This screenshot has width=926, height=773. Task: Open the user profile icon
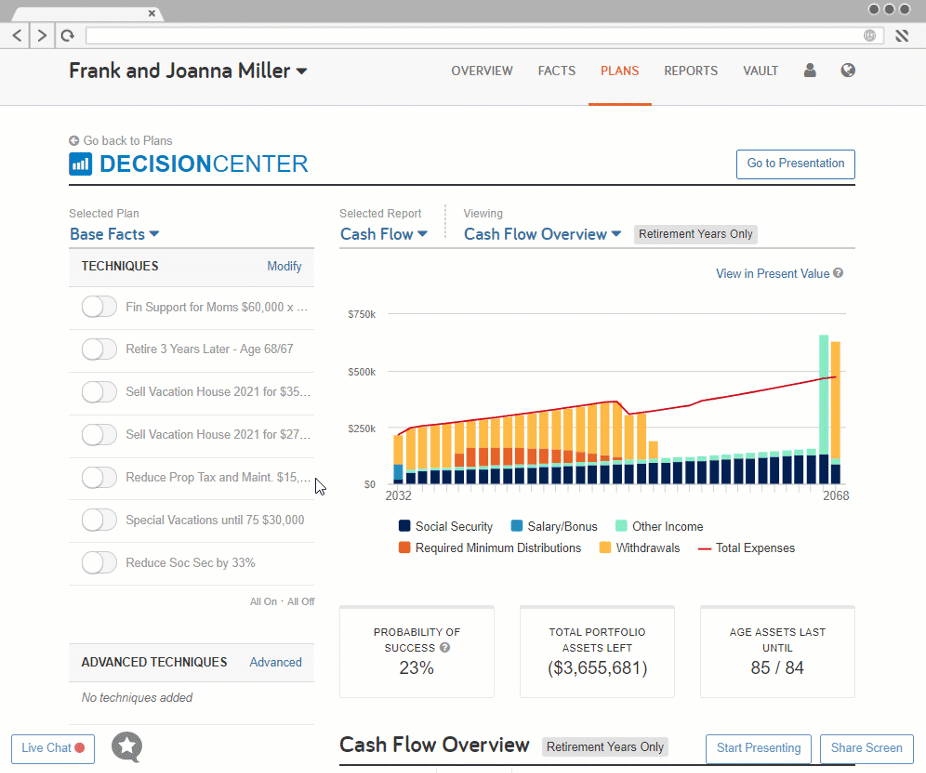pyautogui.click(x=810, y=70)
